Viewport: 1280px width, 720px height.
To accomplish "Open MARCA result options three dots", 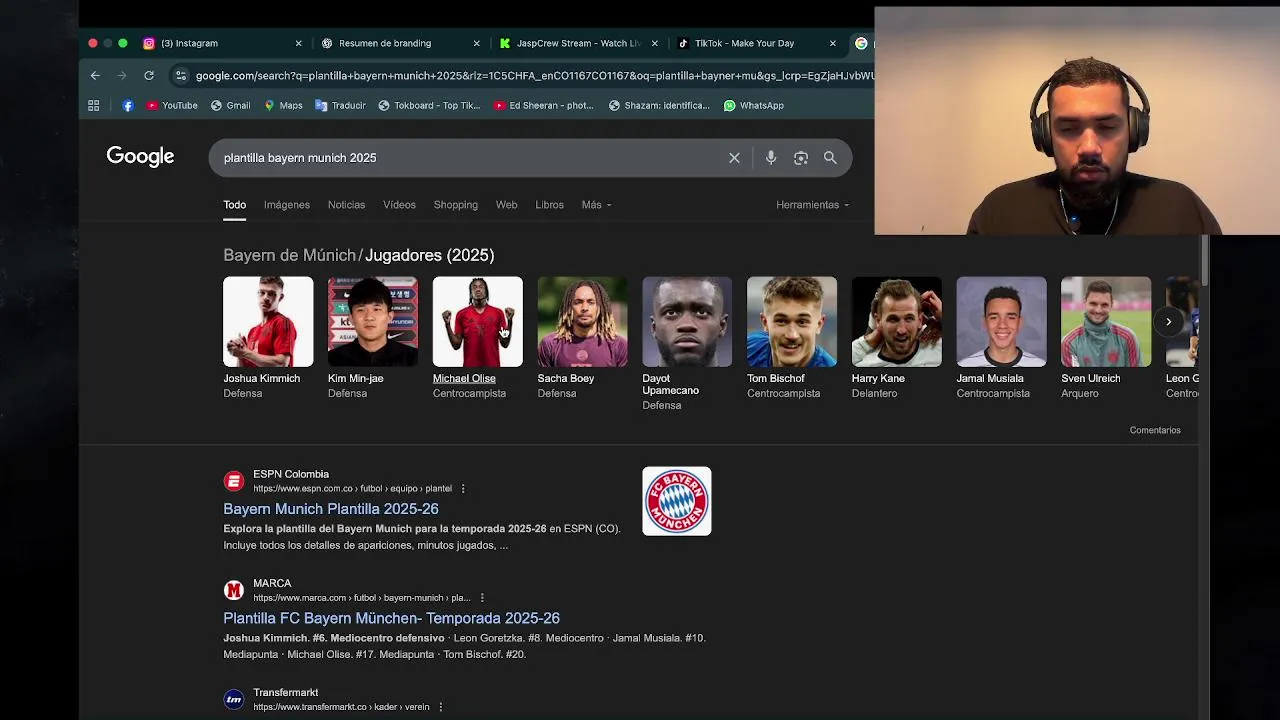I will (x=482, y=598).
